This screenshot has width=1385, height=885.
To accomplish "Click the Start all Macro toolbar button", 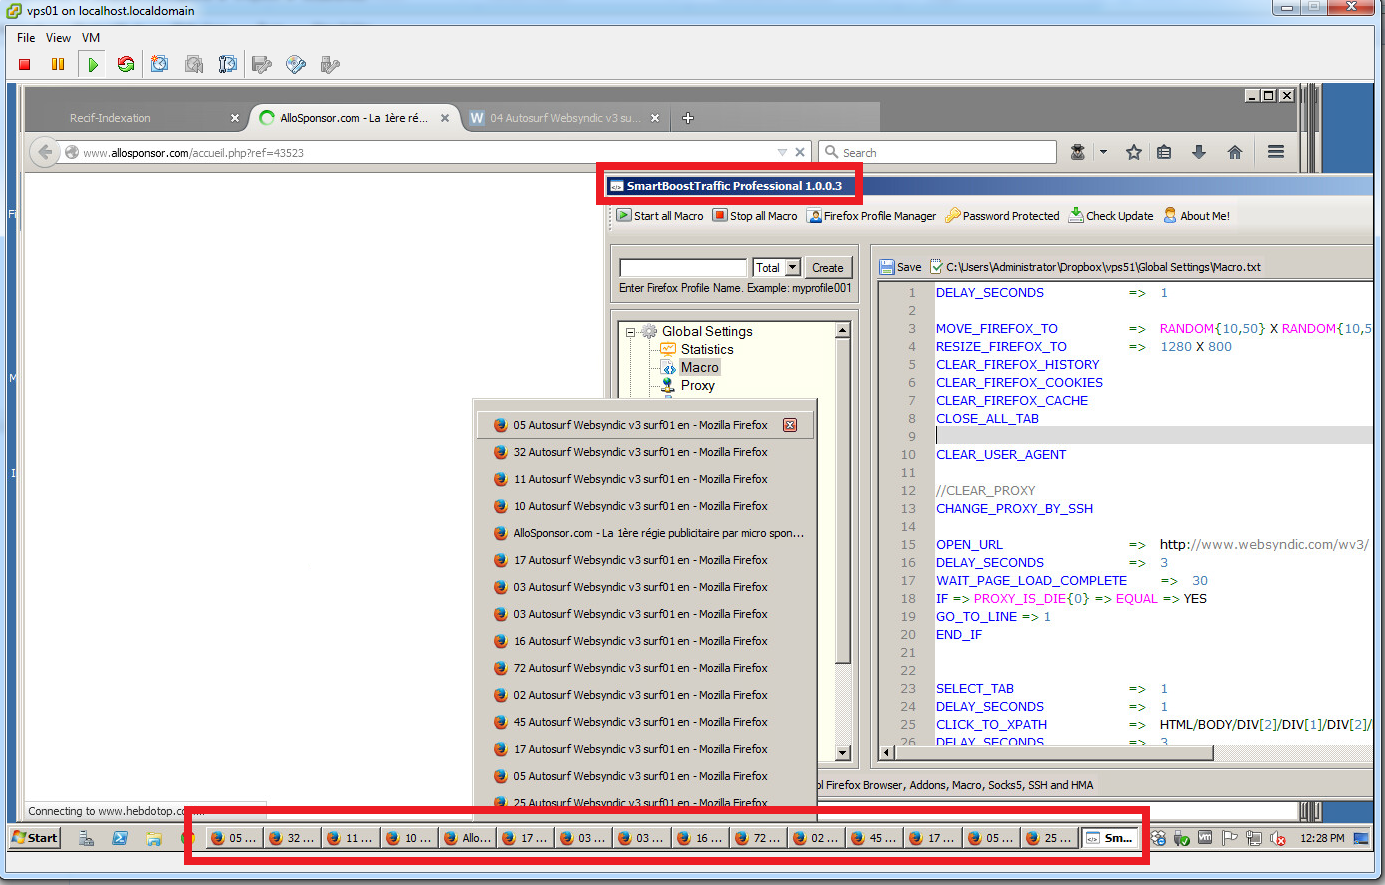I will pos(660,216).
